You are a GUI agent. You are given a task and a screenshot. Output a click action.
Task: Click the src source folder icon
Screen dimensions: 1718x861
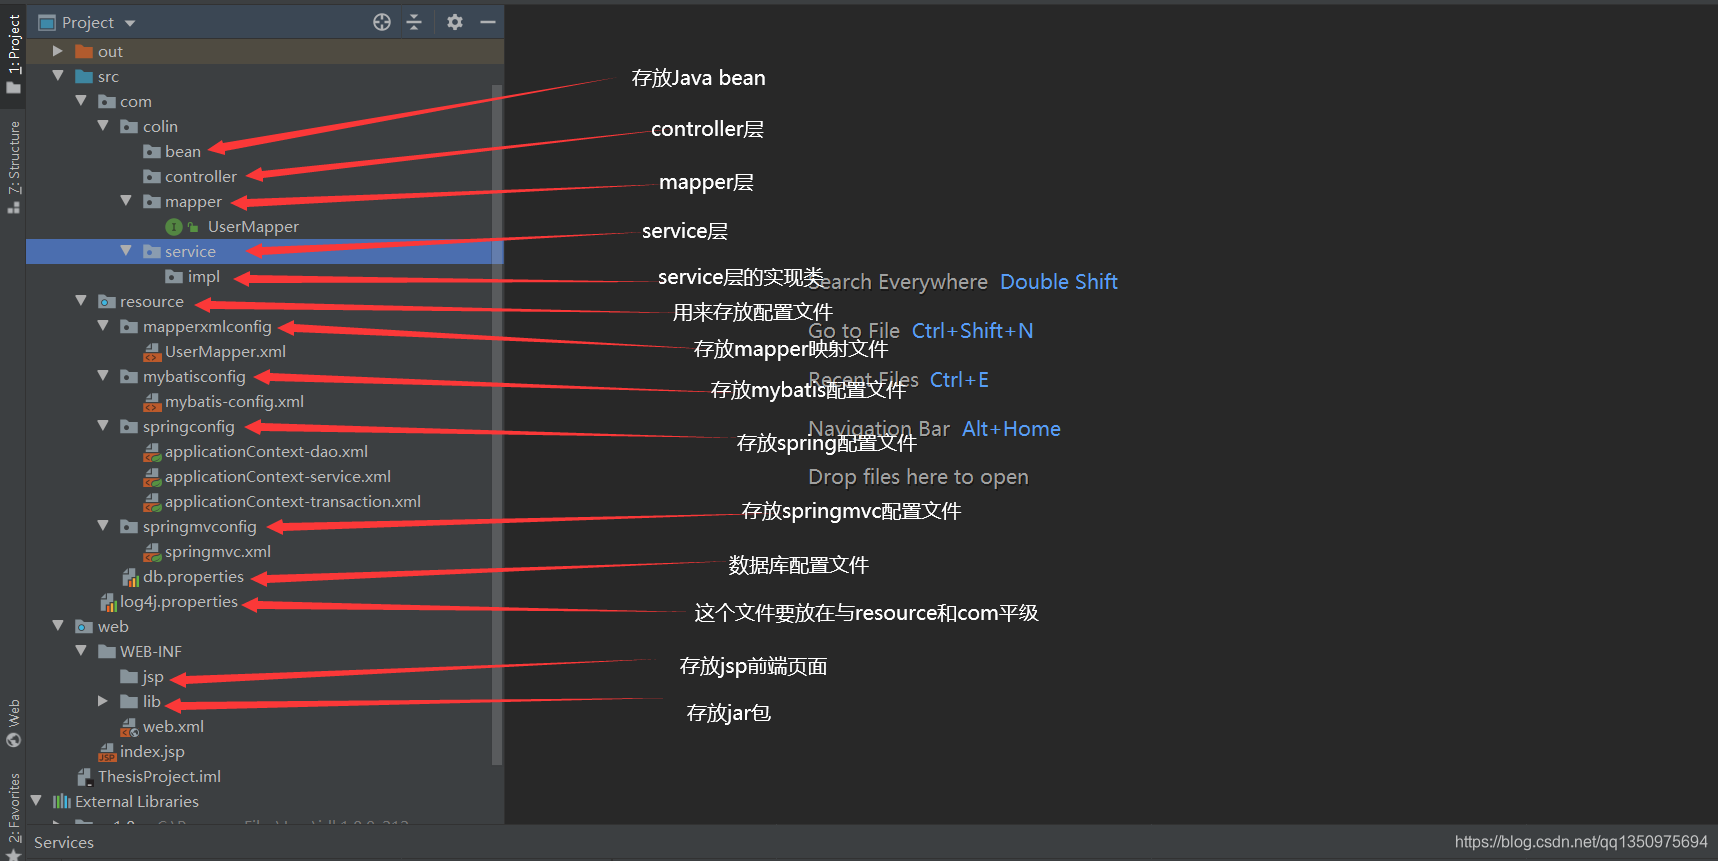[84, 76]
